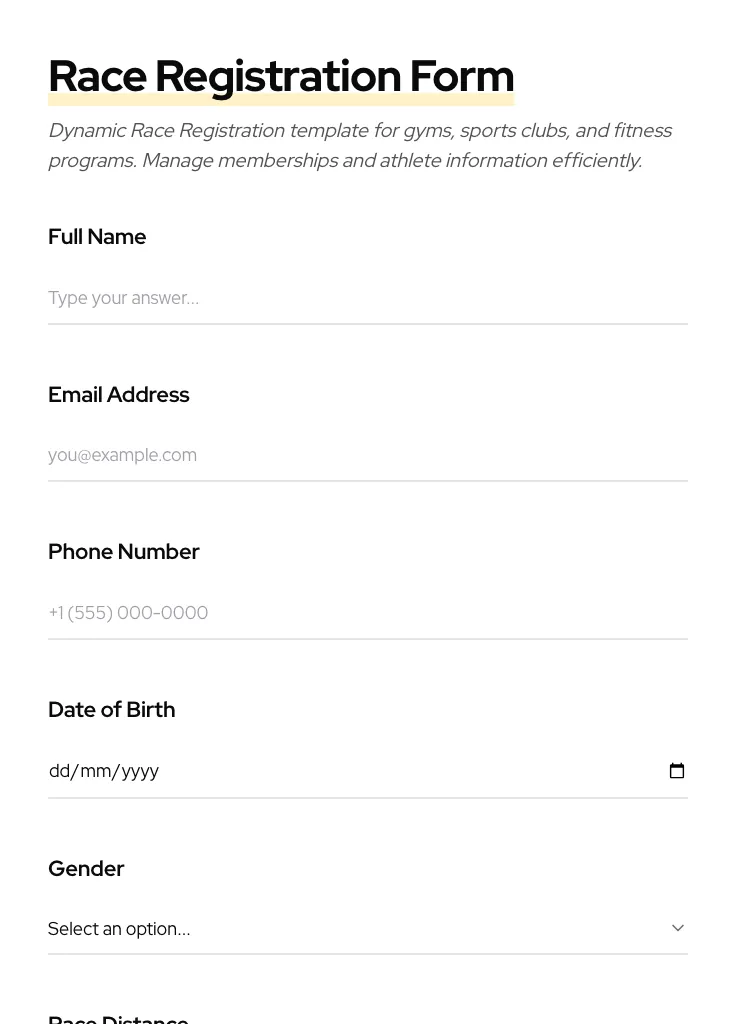
Task: Click the 'mm' month segment of the date
Action: click(x=95, y=771)
